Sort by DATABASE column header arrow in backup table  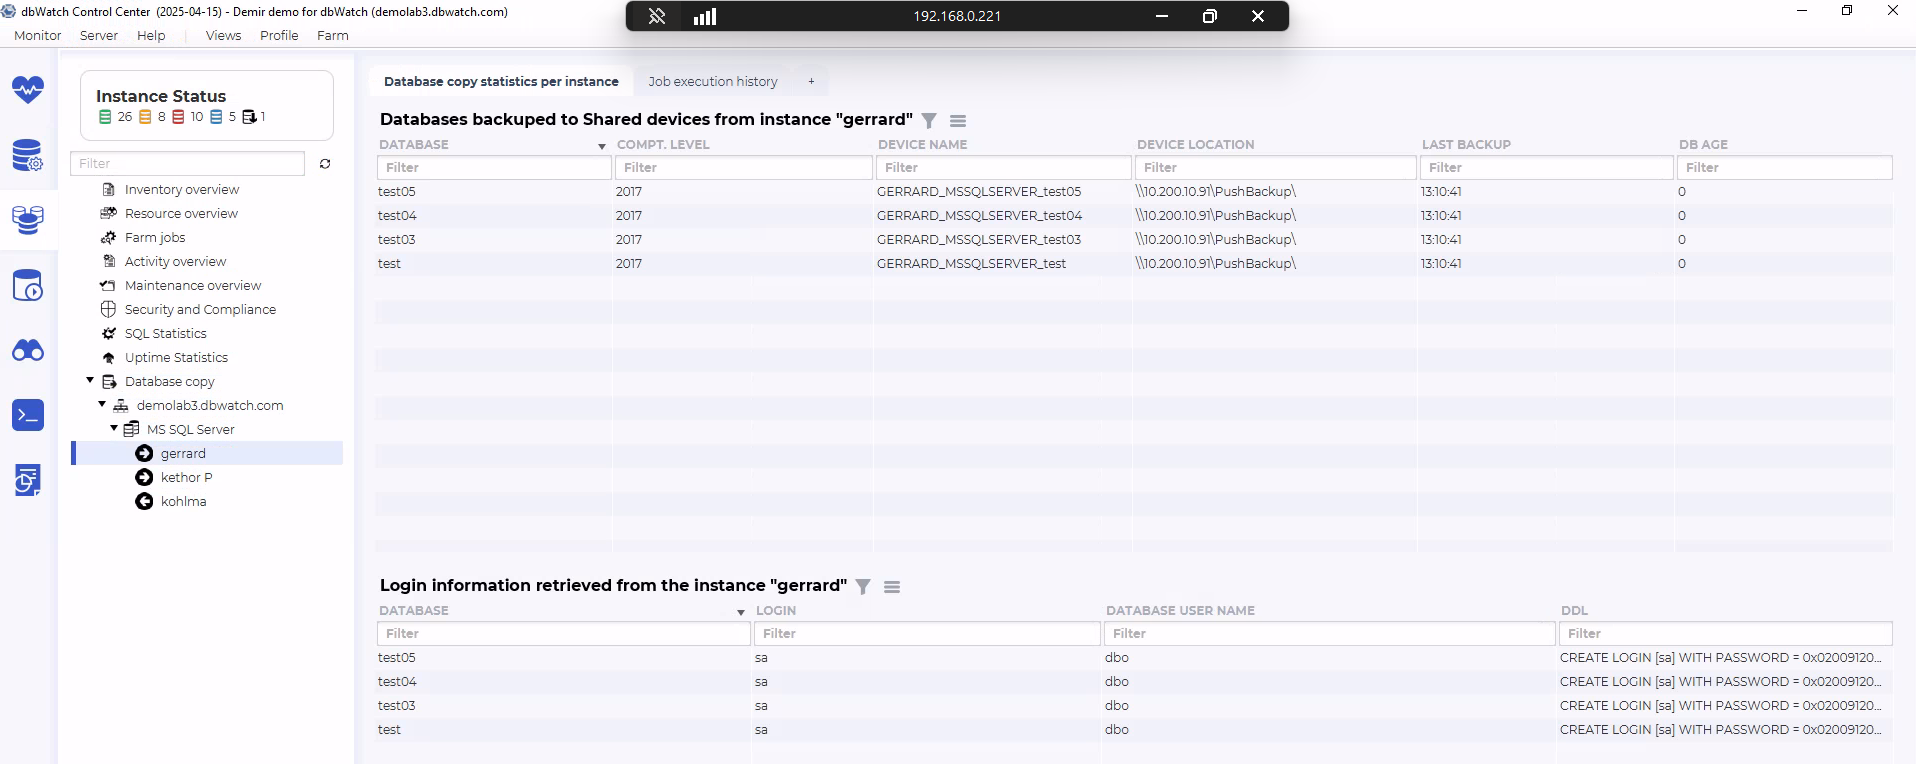pyautogui.click(x=602, y=146)
